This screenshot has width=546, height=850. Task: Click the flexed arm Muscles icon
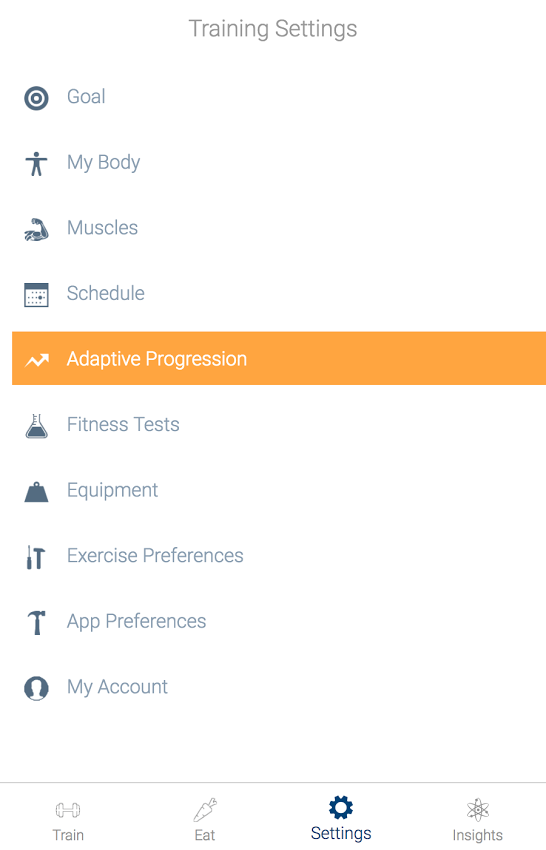coord(36,229)
